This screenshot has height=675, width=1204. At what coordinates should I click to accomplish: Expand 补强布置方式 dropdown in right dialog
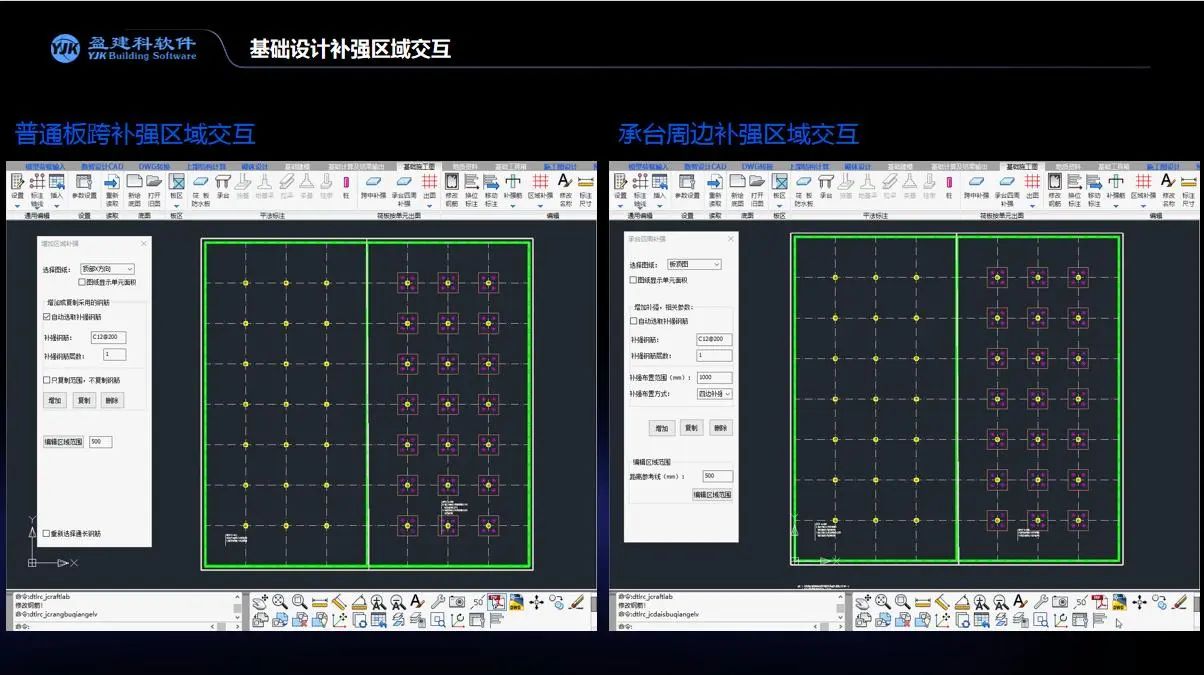point(714,394)
